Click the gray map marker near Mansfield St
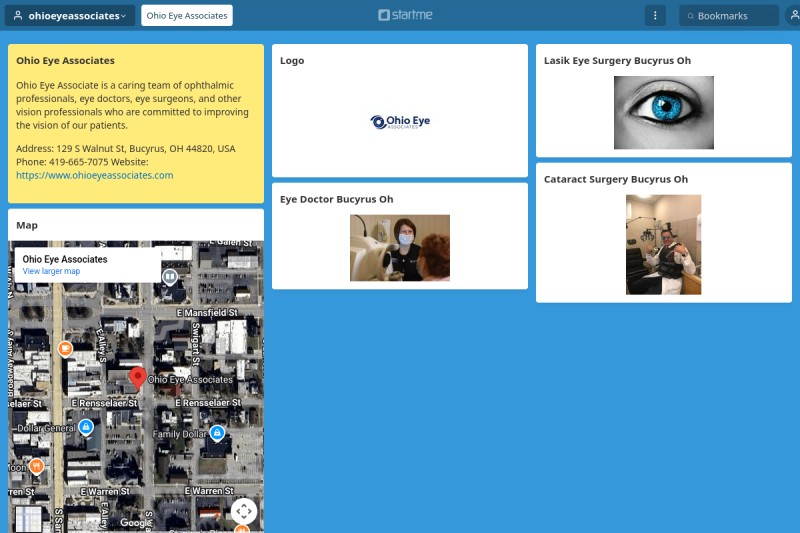Screen dimensions: 800x533 [170, 277]
